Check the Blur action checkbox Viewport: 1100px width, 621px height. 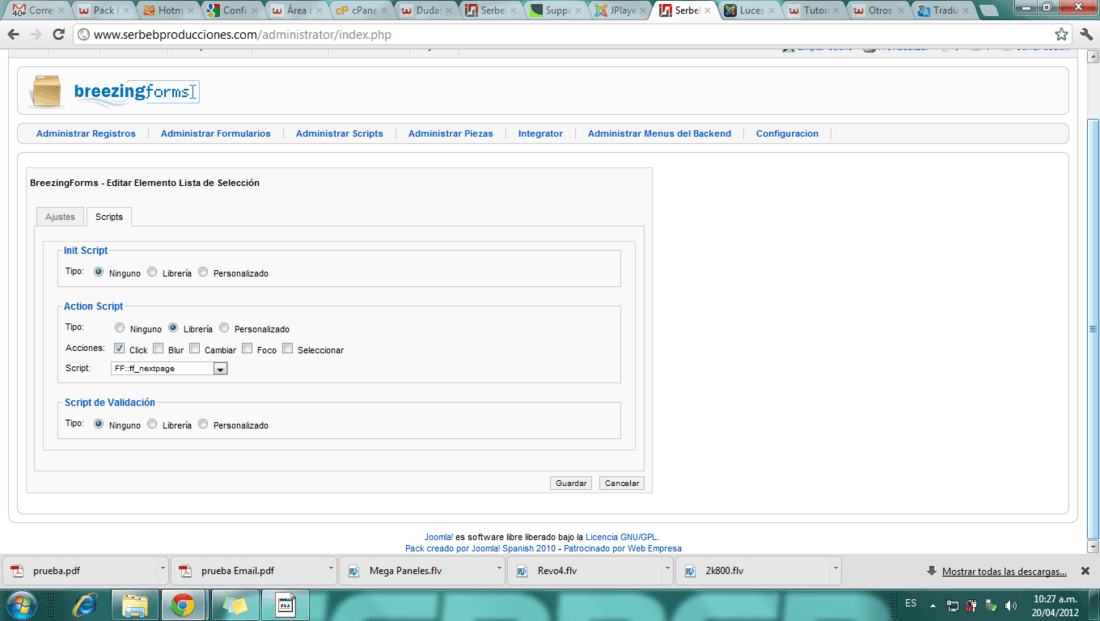pyautogui.click(x=159, y=348)
